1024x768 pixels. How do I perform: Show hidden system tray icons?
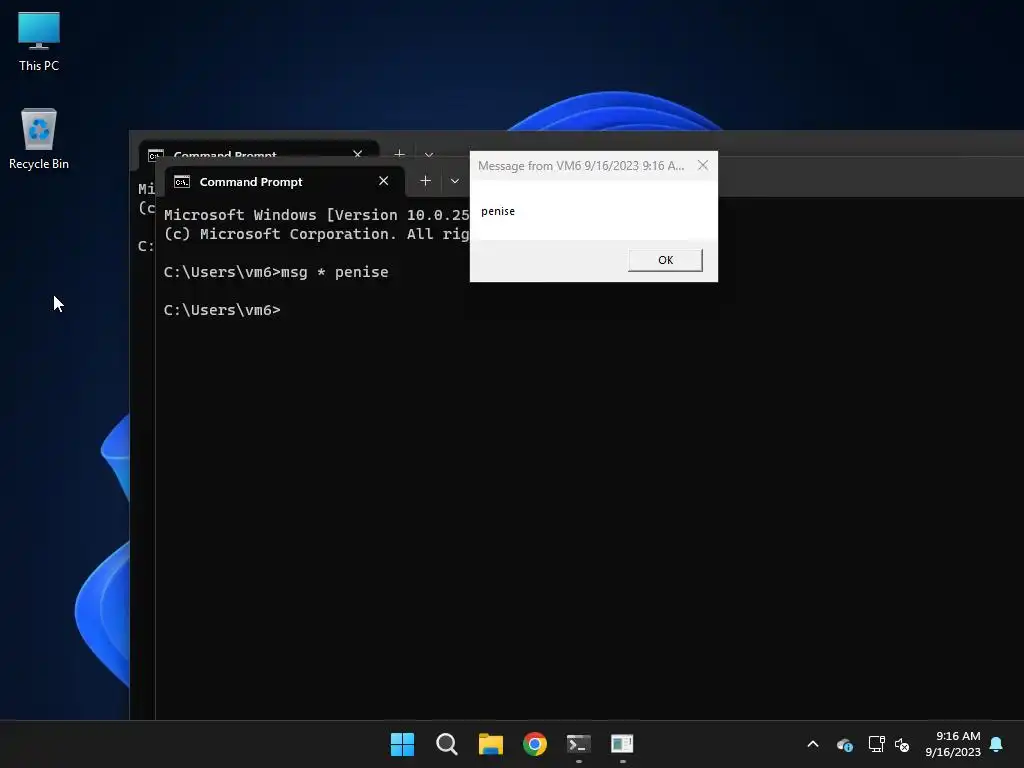[813, 744]
